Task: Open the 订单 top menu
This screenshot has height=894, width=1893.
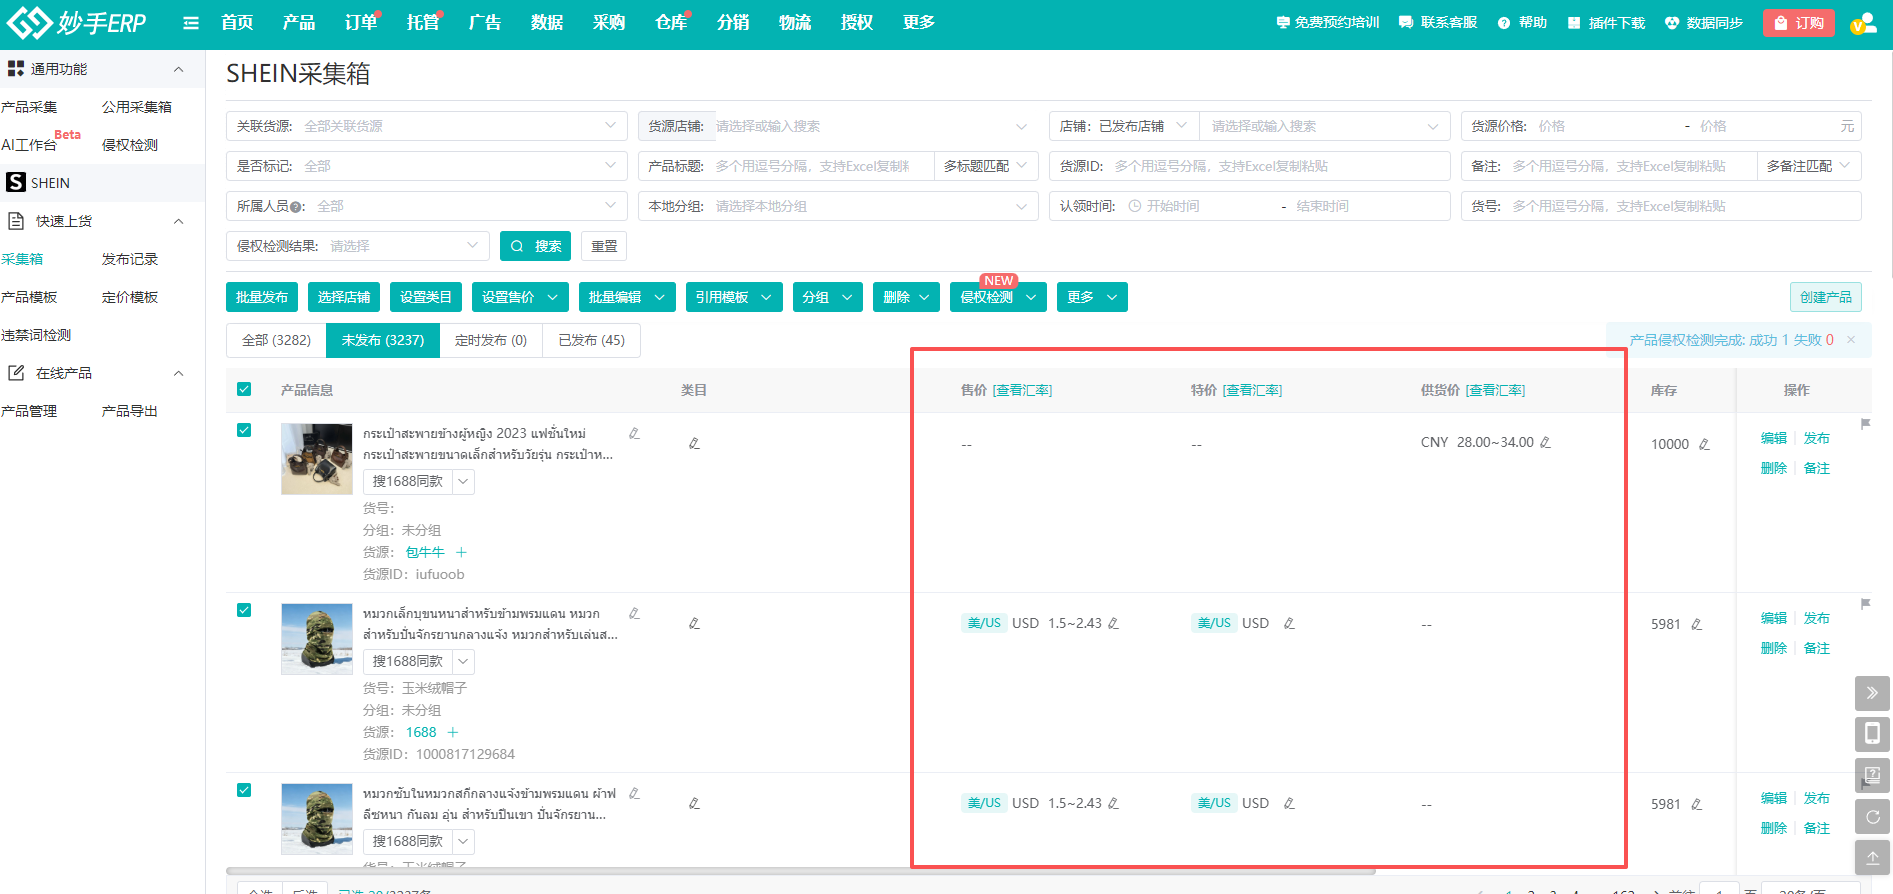Action: click(x=360, y=23)
